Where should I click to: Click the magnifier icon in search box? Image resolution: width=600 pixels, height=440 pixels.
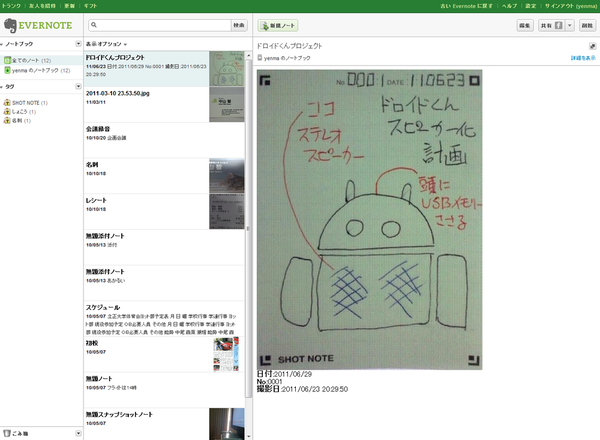click(94, 25)
